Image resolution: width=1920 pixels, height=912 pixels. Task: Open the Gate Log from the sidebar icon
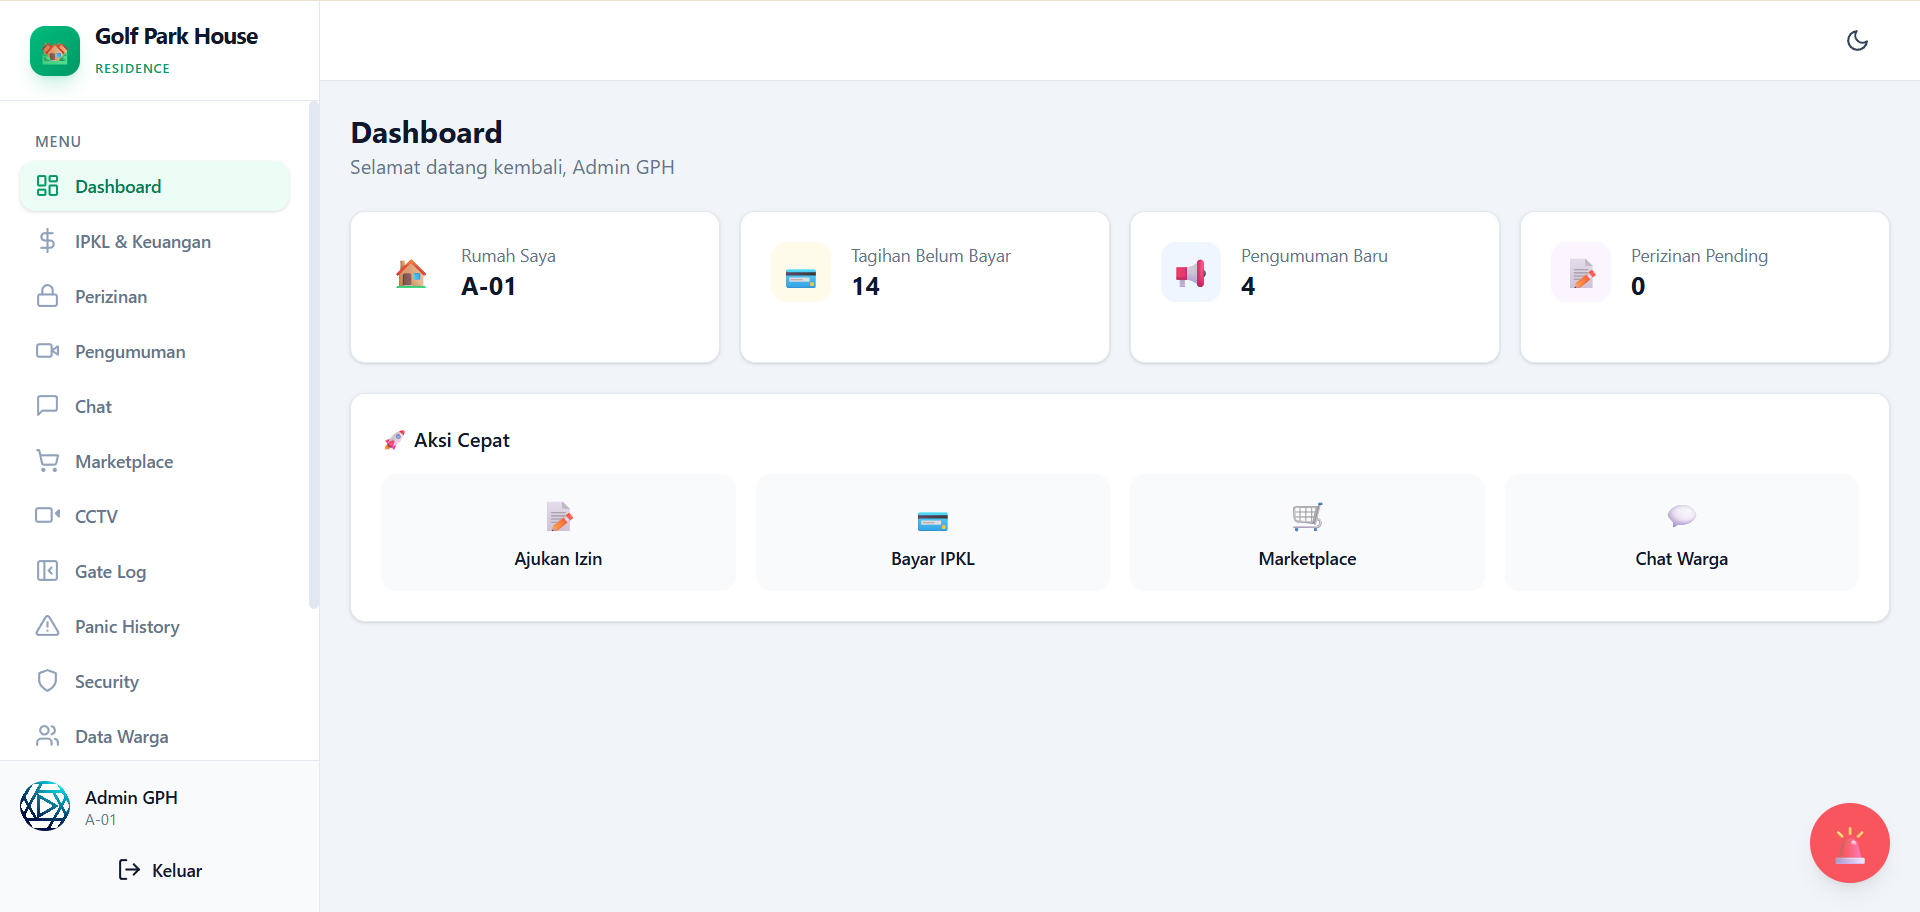point(47,571)
